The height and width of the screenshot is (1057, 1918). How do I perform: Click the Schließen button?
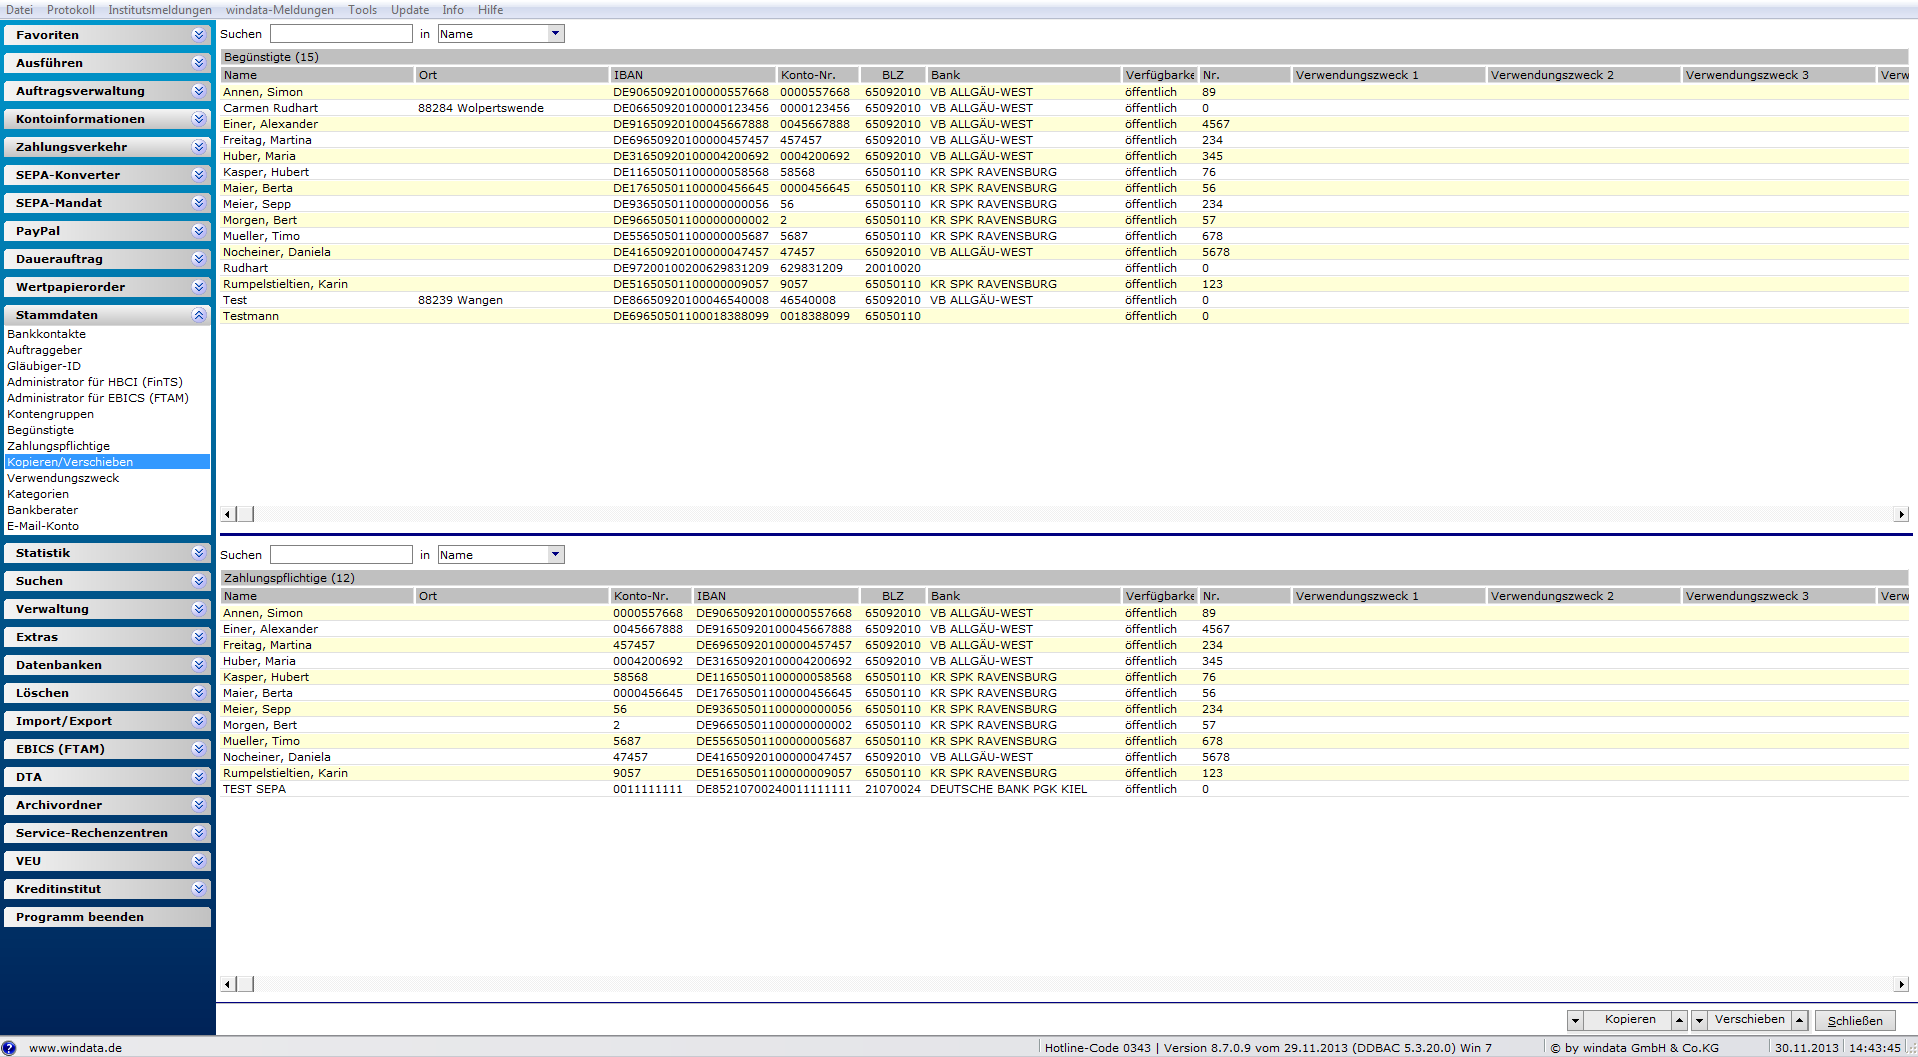1855,1021
